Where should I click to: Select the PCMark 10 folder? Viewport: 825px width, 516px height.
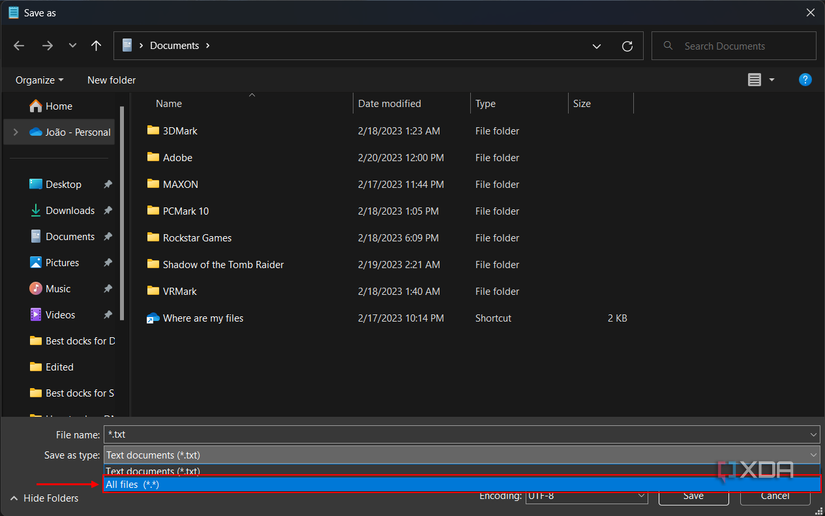point(186,211)
